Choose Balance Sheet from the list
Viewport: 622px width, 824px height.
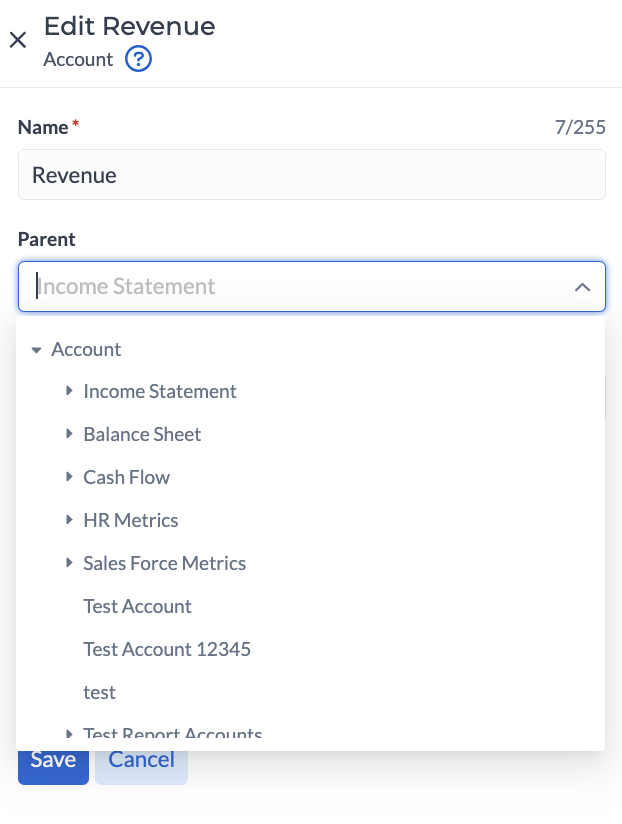tap(142, 434)
